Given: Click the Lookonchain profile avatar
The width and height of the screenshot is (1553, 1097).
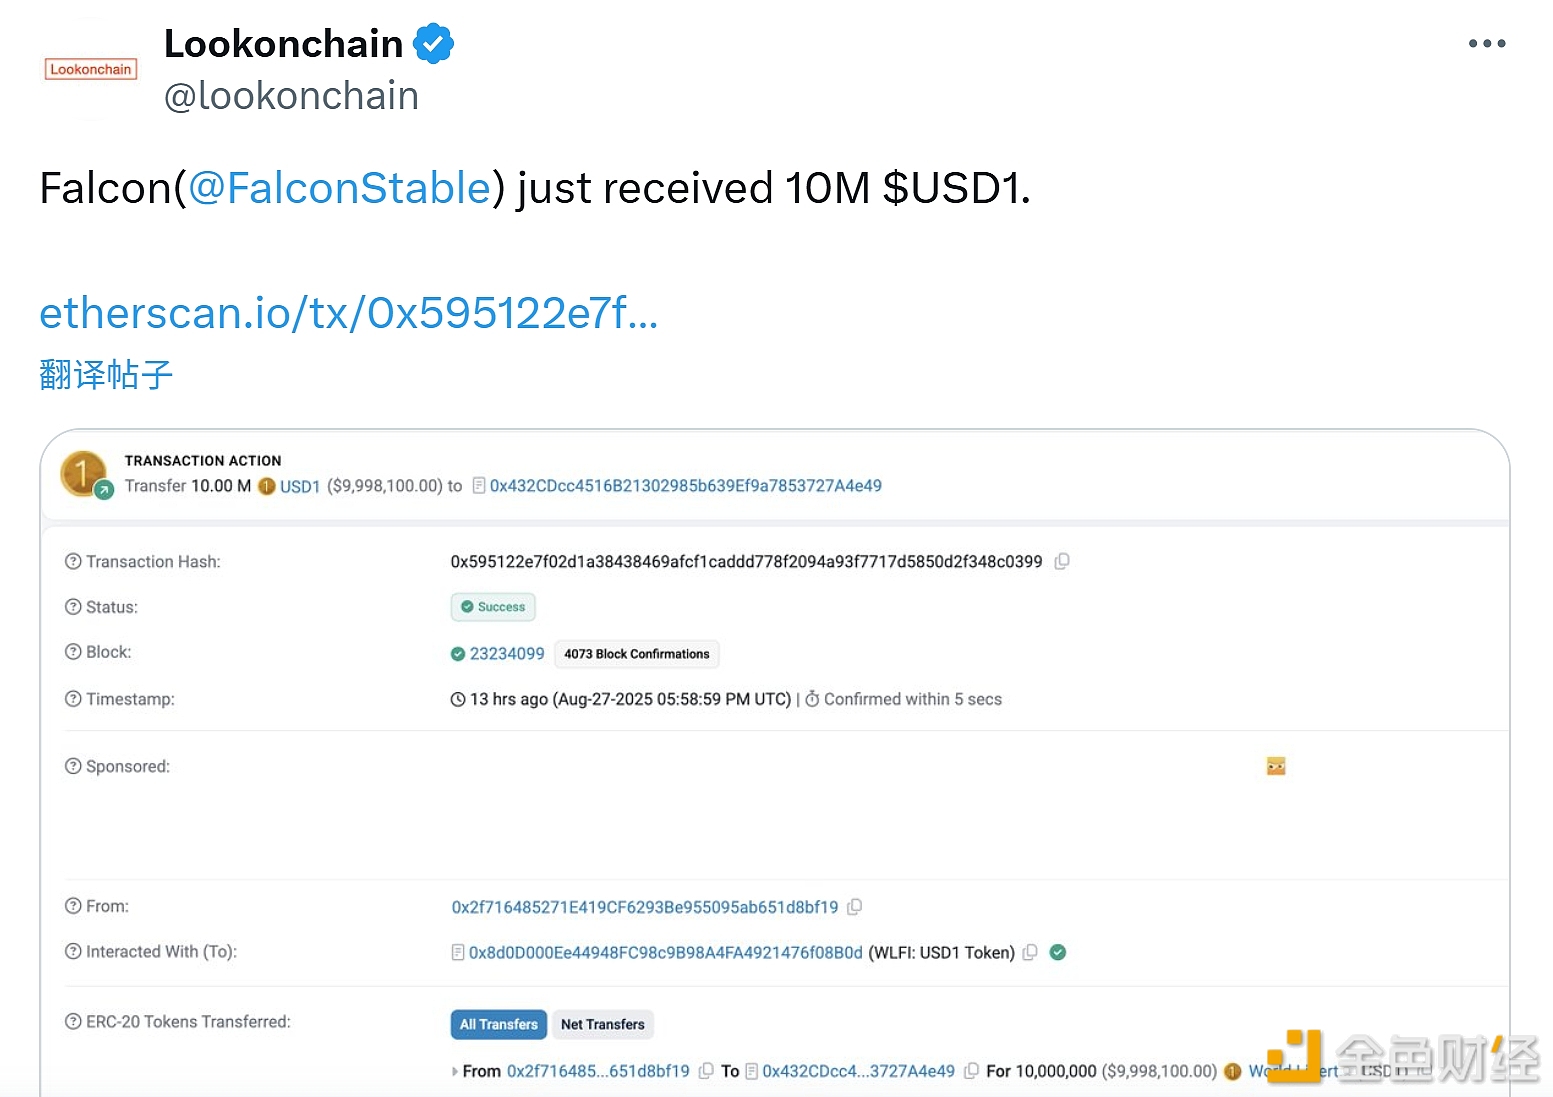Looking at the screenshot, I should 91,69.
